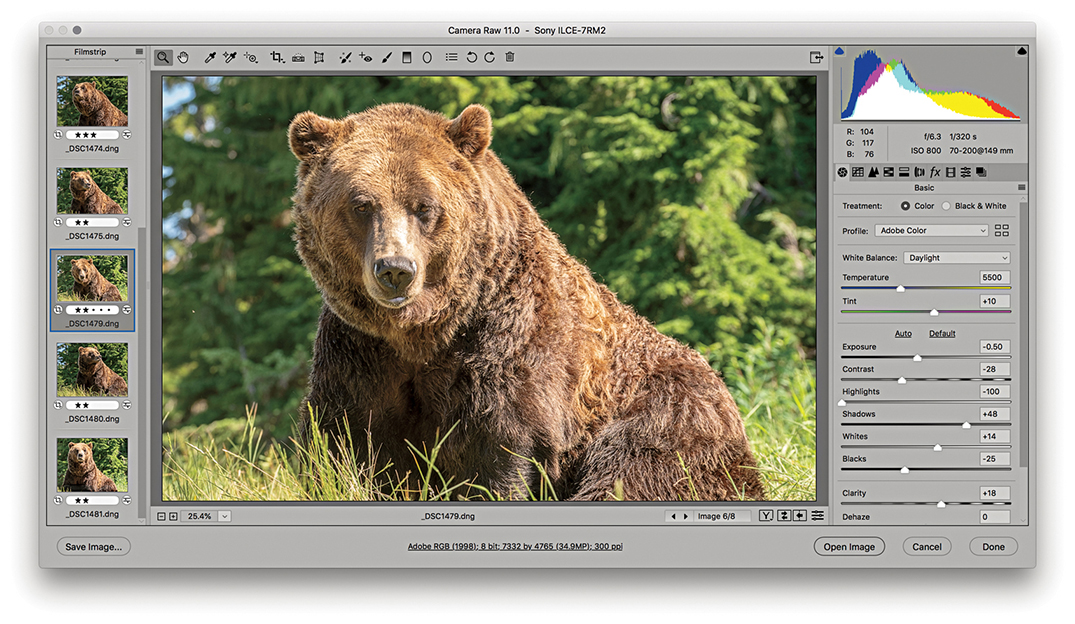This screenshot has height=624, width=1075.
Task: Select the Crop tool
Action: click(277, 58)
